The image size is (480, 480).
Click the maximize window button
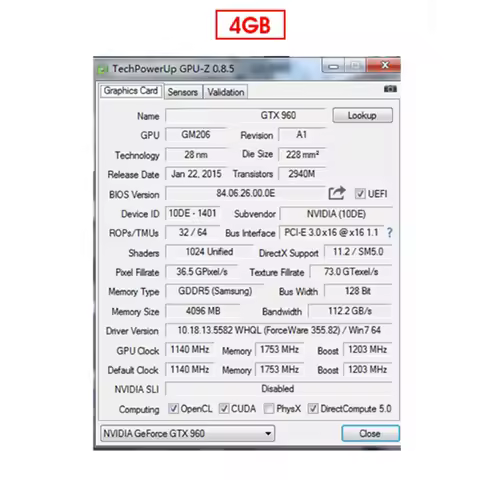[x=355, y=66]
